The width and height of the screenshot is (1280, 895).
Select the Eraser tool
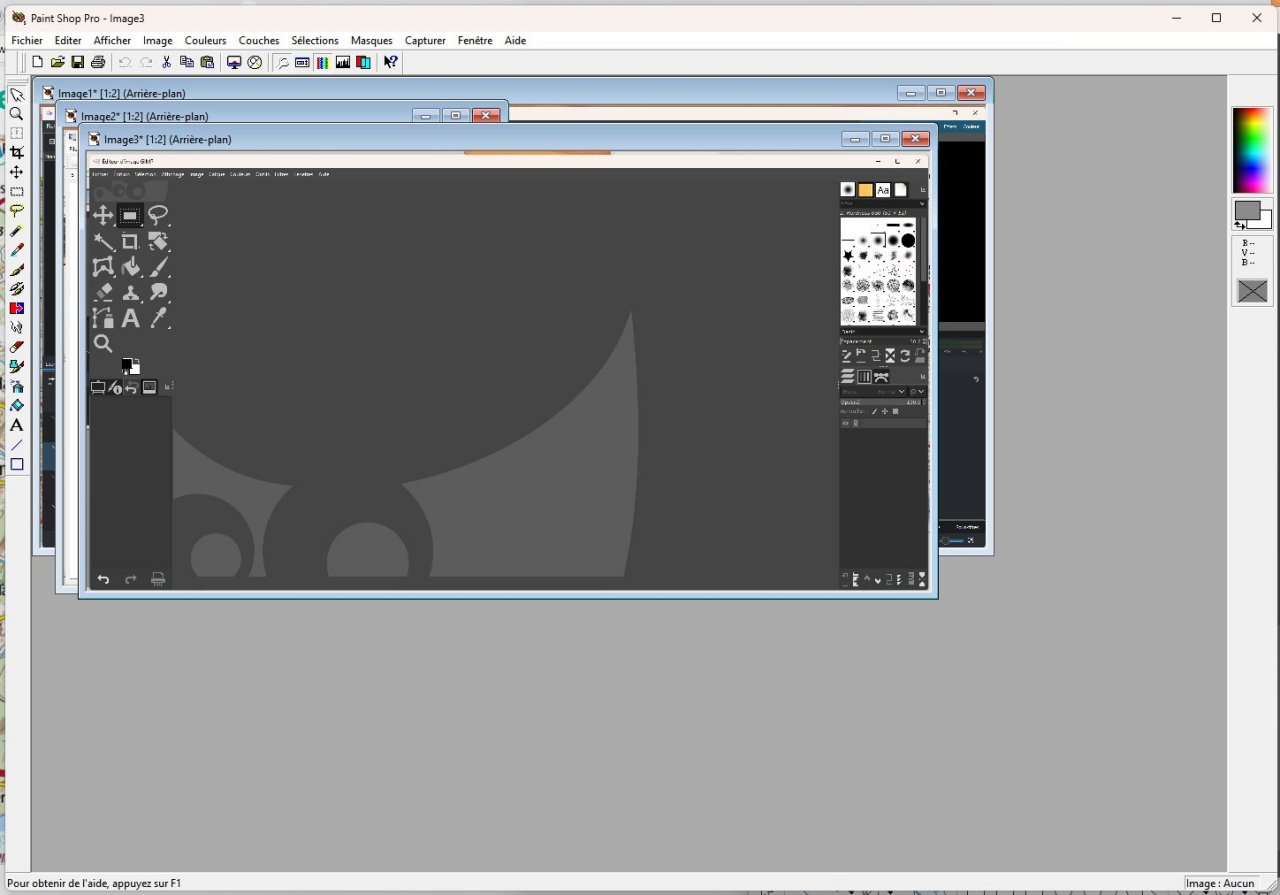(16, 347)
